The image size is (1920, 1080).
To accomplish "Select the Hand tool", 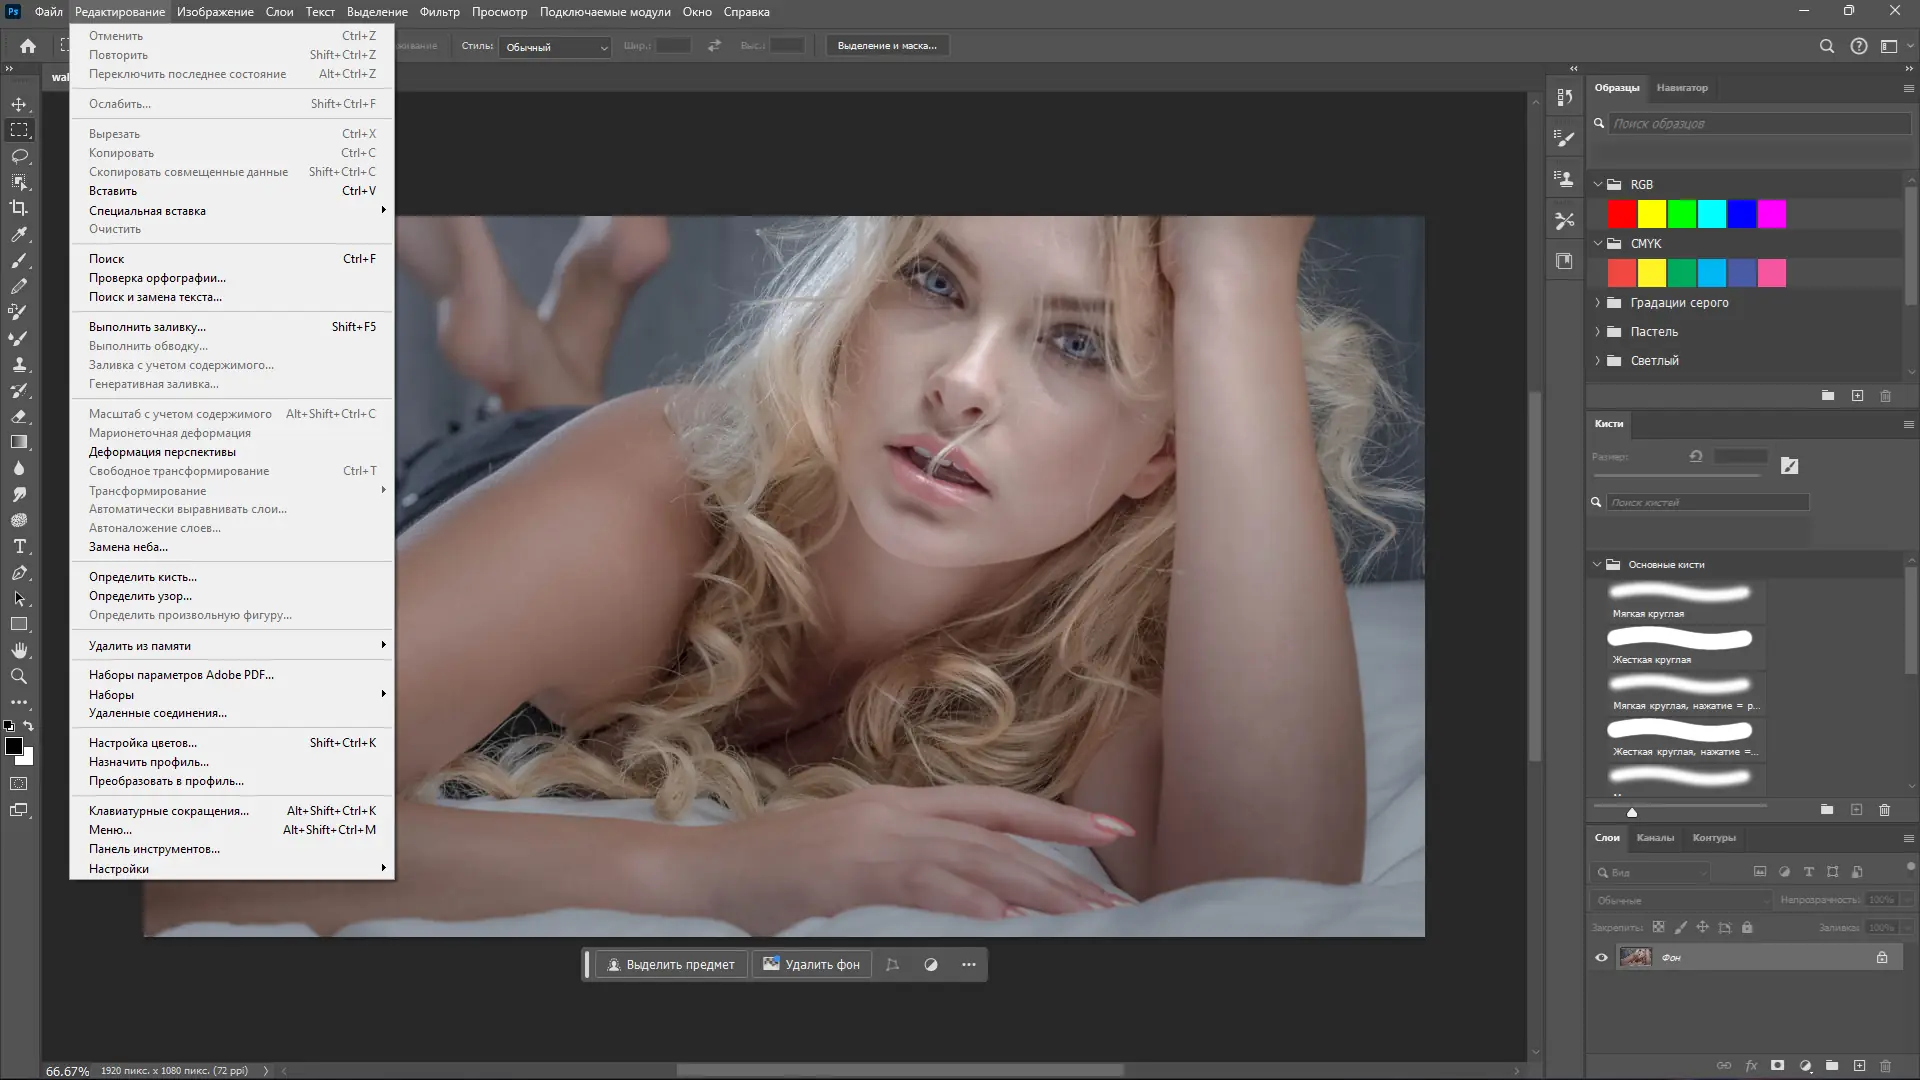I will [x=19, y=650].
